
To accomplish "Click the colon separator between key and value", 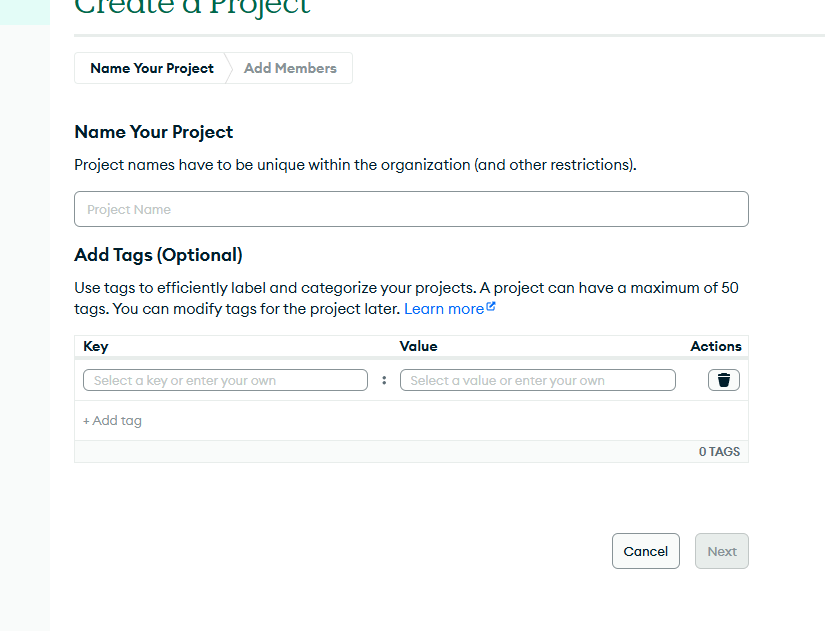I will pos(384,380).
